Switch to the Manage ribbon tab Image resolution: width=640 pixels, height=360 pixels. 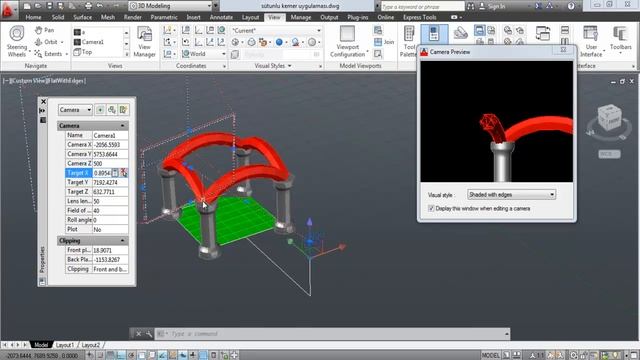coord(301,17)
